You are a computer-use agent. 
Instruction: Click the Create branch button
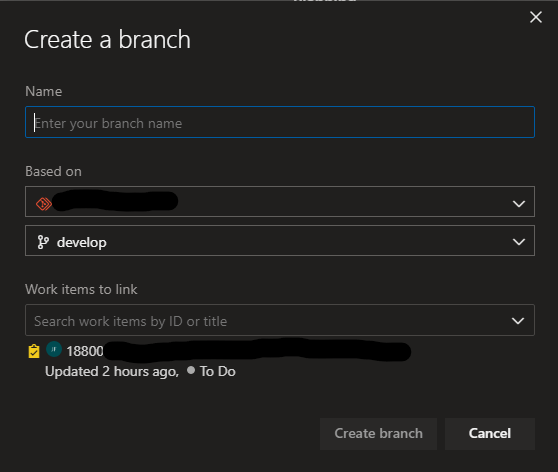click(x=378, y=434)
